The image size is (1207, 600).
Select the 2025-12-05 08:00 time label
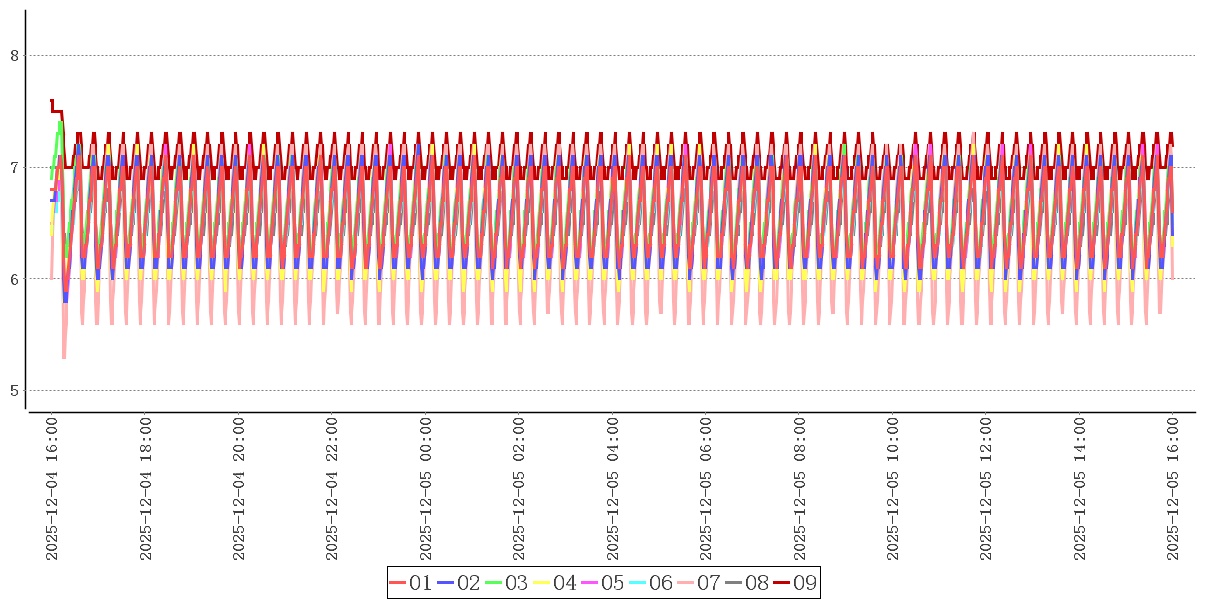tap(800, 489)
